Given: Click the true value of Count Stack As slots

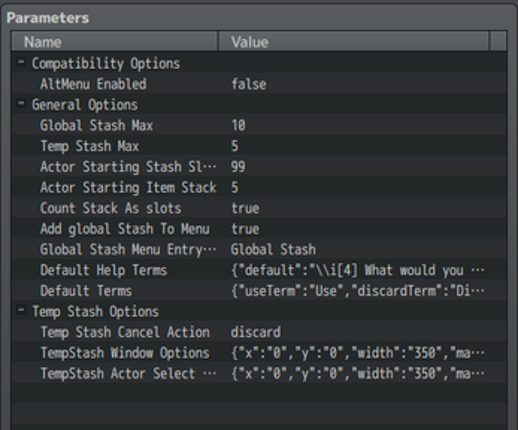Looking at the screenshot, I should 245,208.
